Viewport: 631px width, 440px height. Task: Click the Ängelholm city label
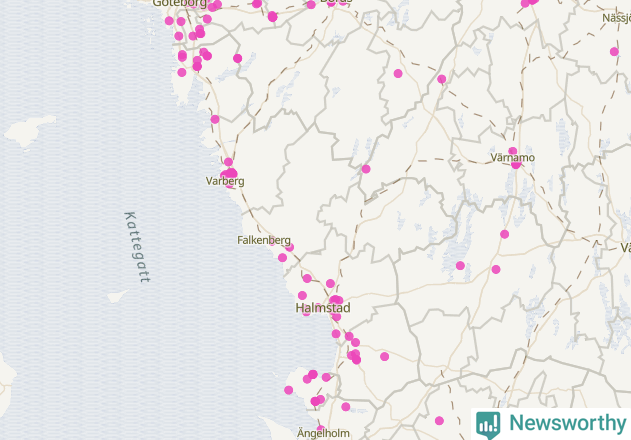tap(323, 434)
